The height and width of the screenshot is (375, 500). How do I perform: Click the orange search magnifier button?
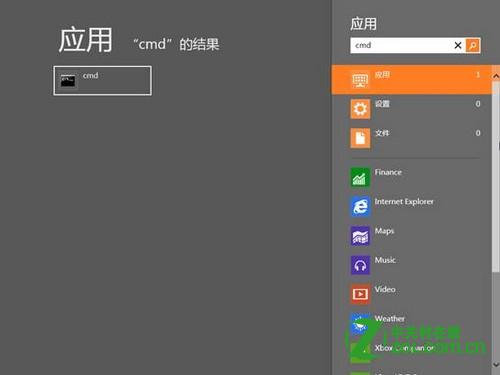[473, 45]
